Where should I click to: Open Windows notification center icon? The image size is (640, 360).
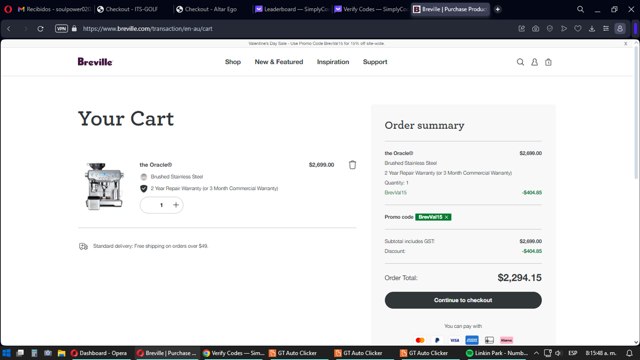(629, 353)
